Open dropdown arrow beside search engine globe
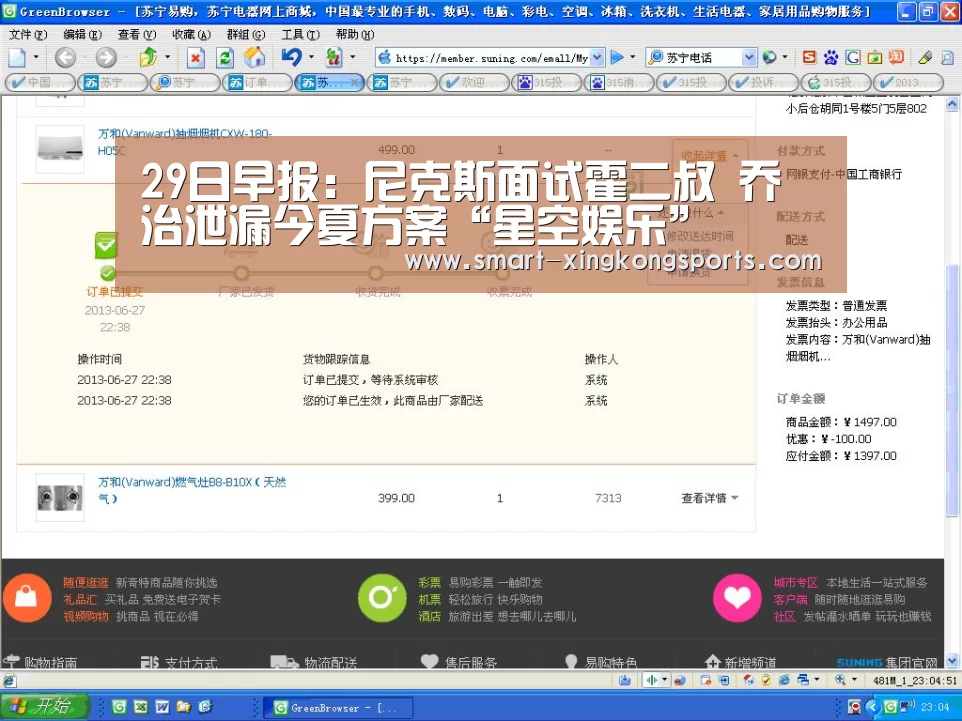This screenshot has width=962, height=721. coord(785,58)
